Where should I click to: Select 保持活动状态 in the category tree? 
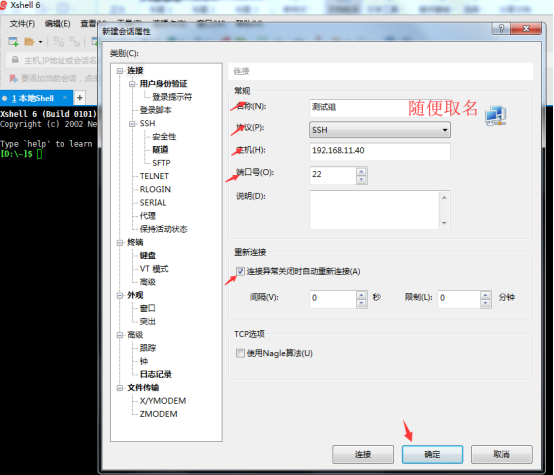pyautogui.click(x=163, y=229)
